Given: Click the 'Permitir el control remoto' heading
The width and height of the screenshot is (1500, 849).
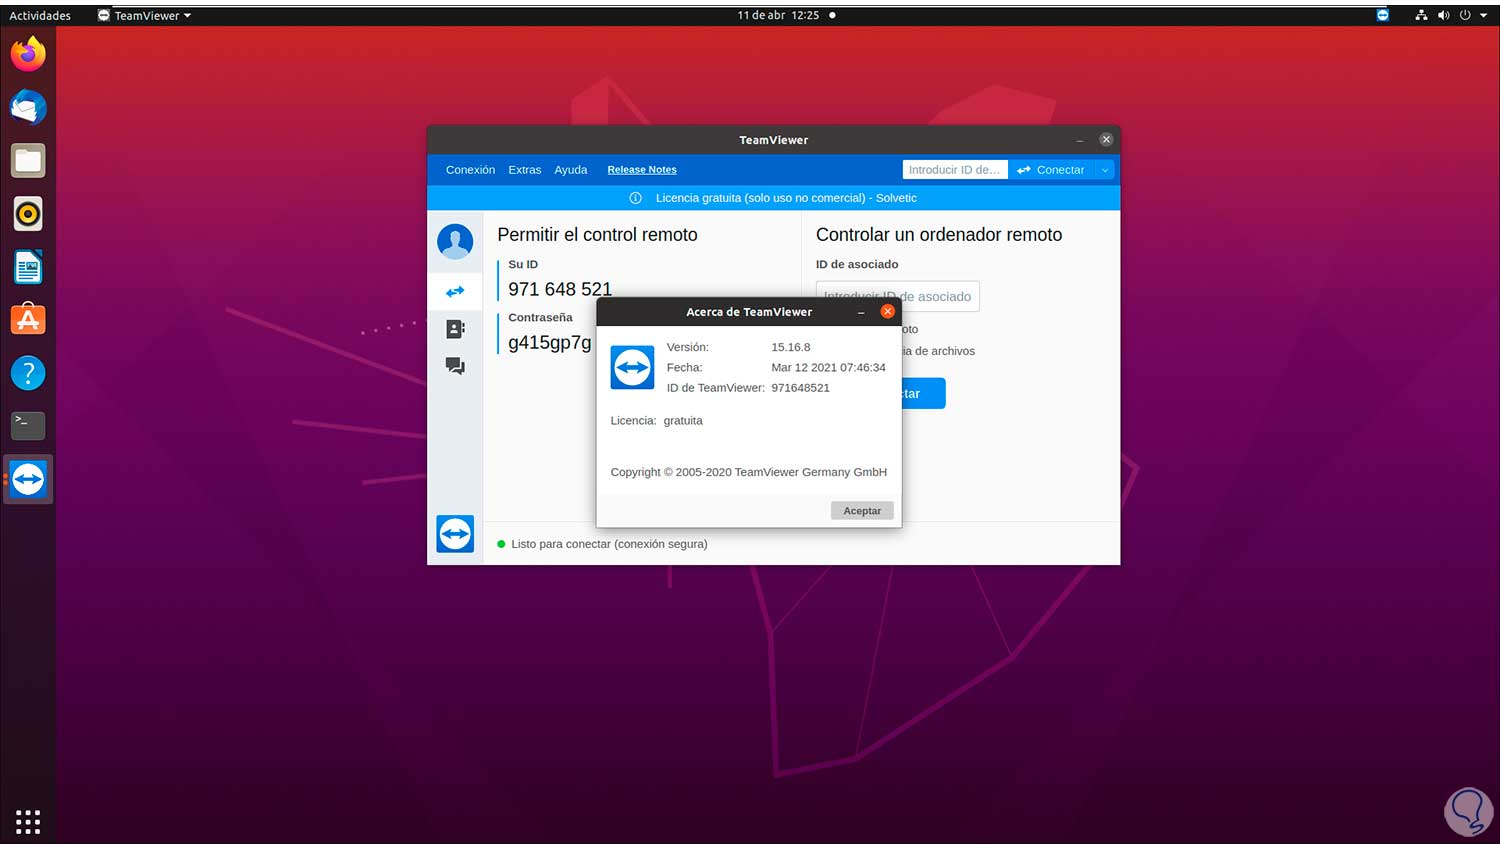Looking at the screenshot, I should point(598,235).
